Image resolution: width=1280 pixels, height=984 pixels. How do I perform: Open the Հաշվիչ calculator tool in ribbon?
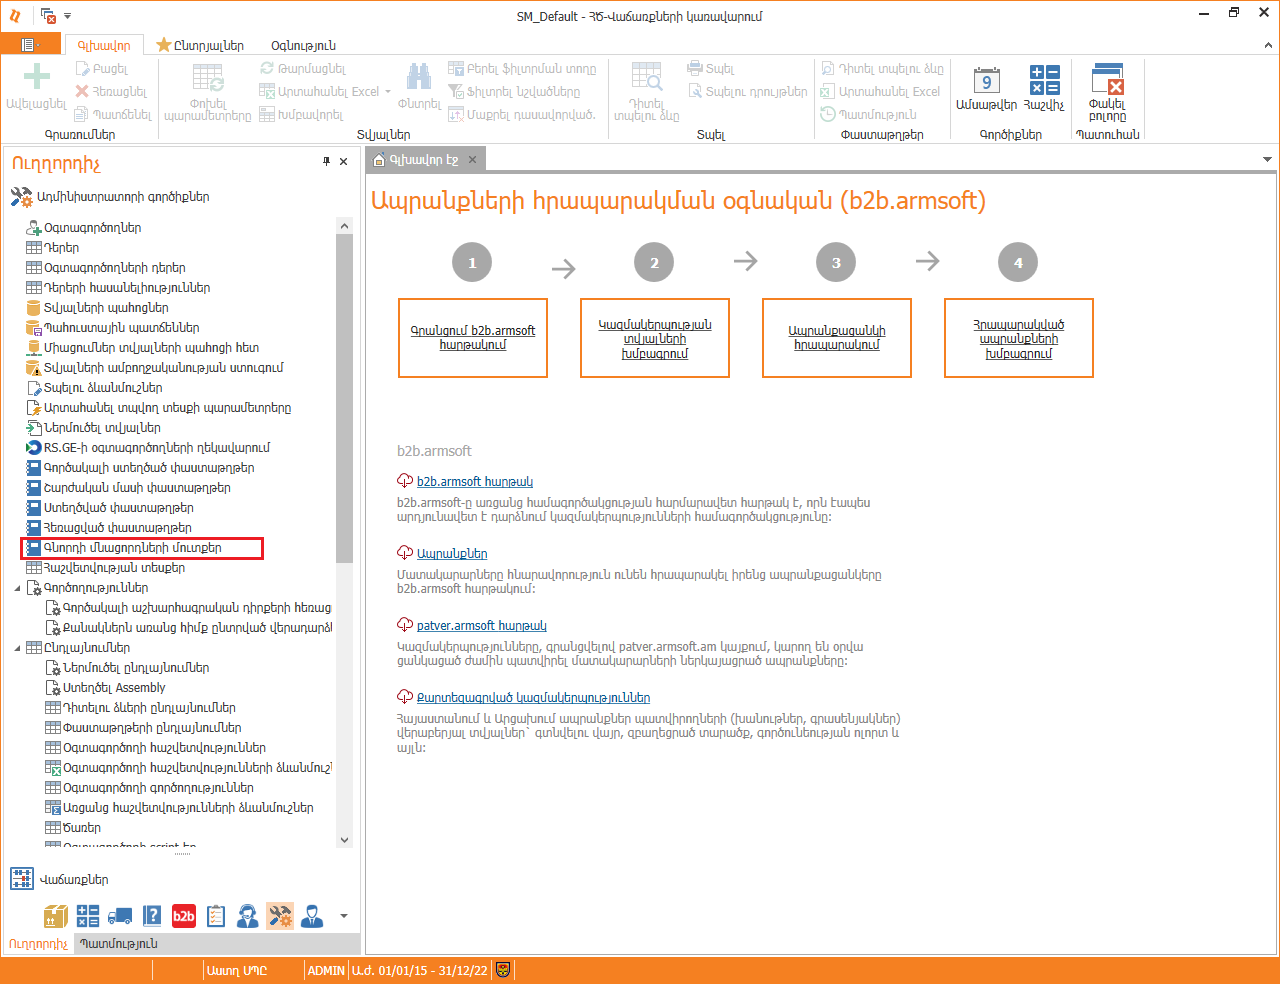pyautogui.click(x=1044, y=87)
